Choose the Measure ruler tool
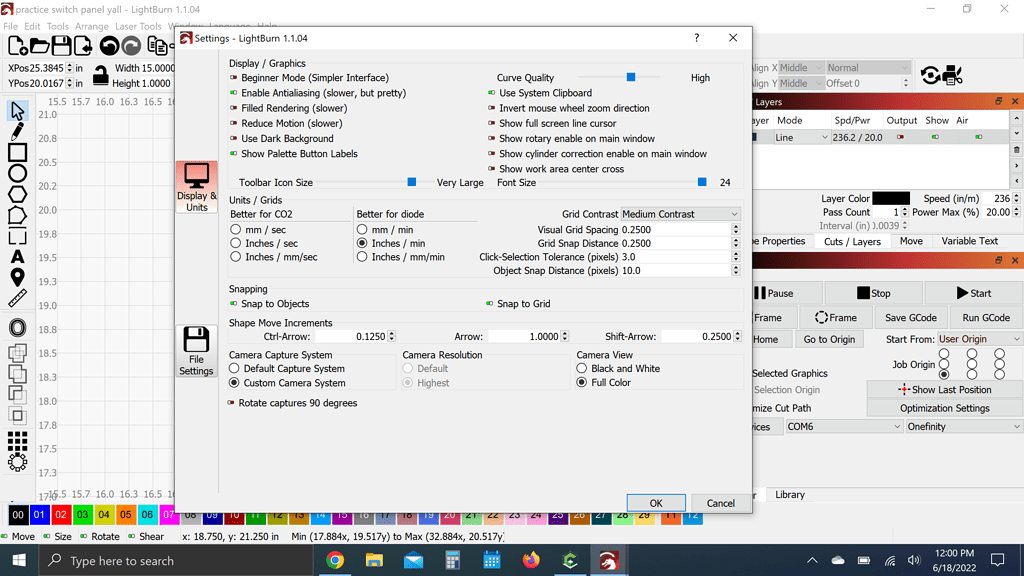Viewport: 1024px width, 576px height. [x=18, y=298]
